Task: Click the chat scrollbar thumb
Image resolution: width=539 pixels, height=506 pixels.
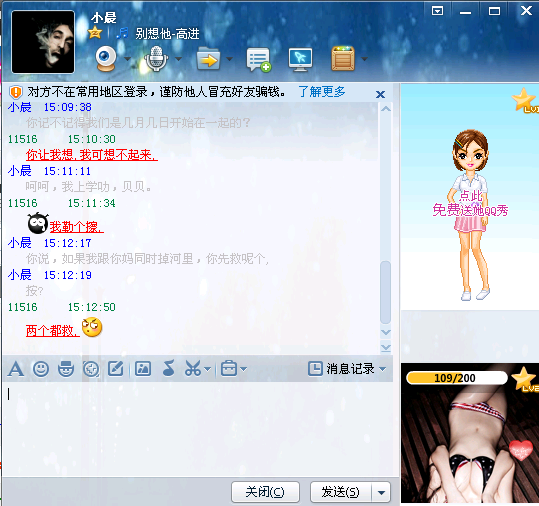Action: 386,292
